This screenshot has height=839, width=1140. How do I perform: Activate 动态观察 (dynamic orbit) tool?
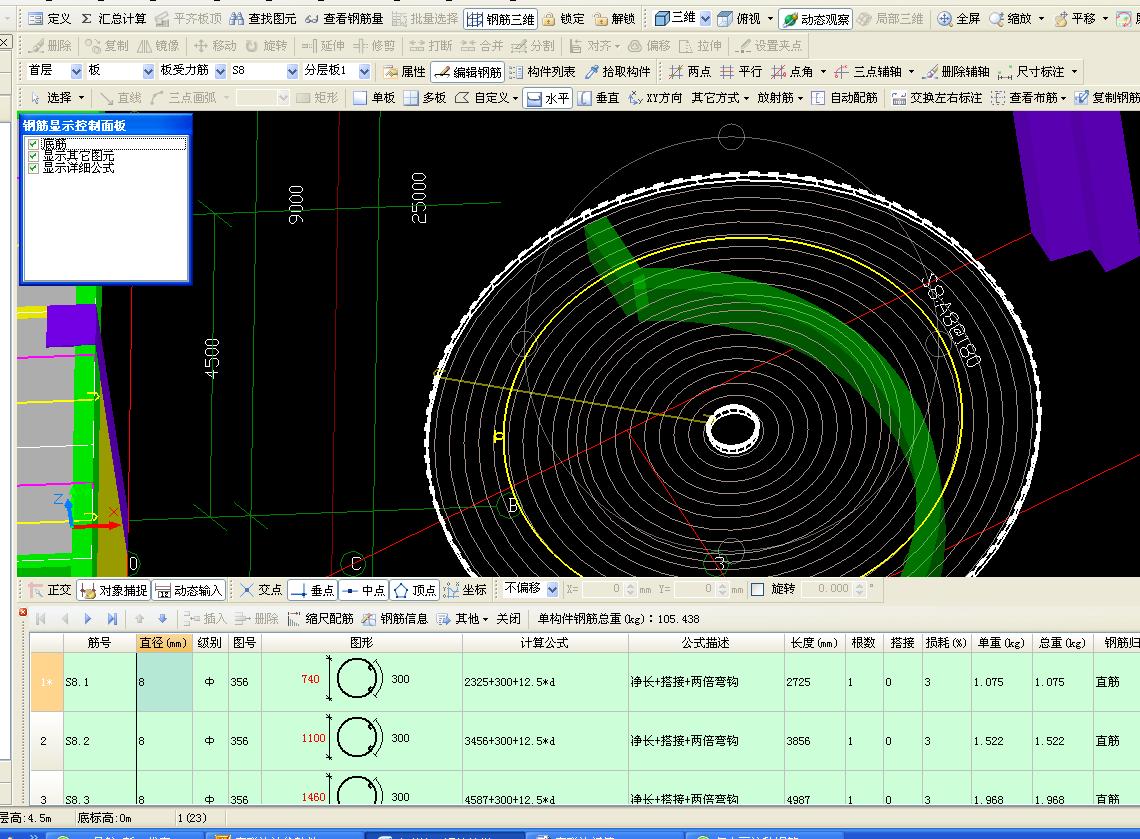click(x=816, y=19)
